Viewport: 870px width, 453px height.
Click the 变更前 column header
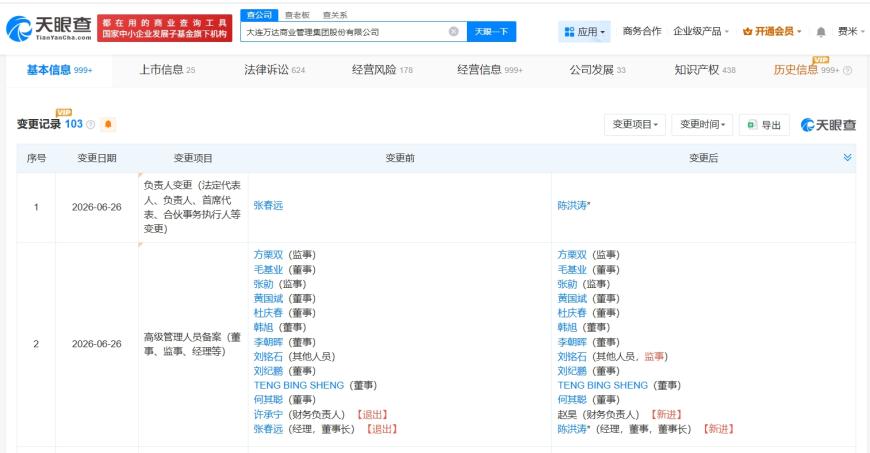[400, 158]
